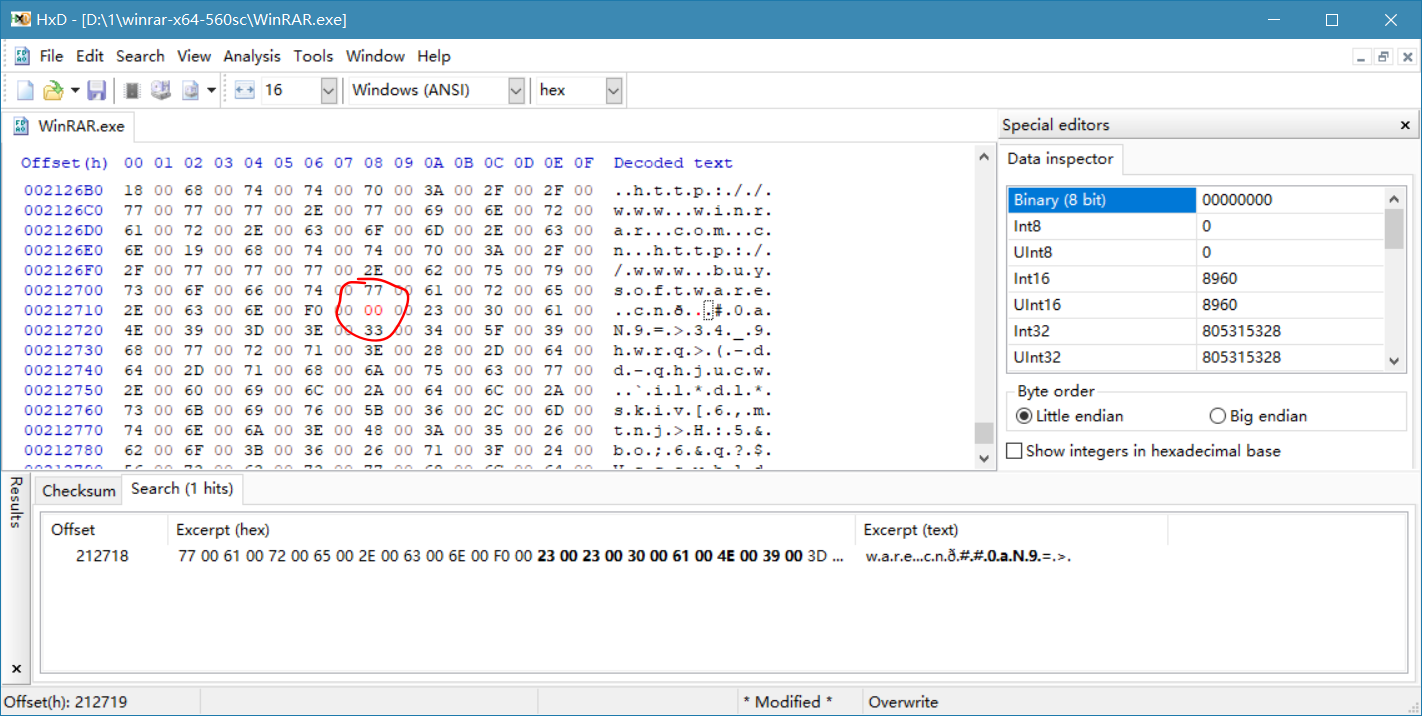Click the Offset column header in results
This screenshot has width=1422, height=716.
(104, 530)
